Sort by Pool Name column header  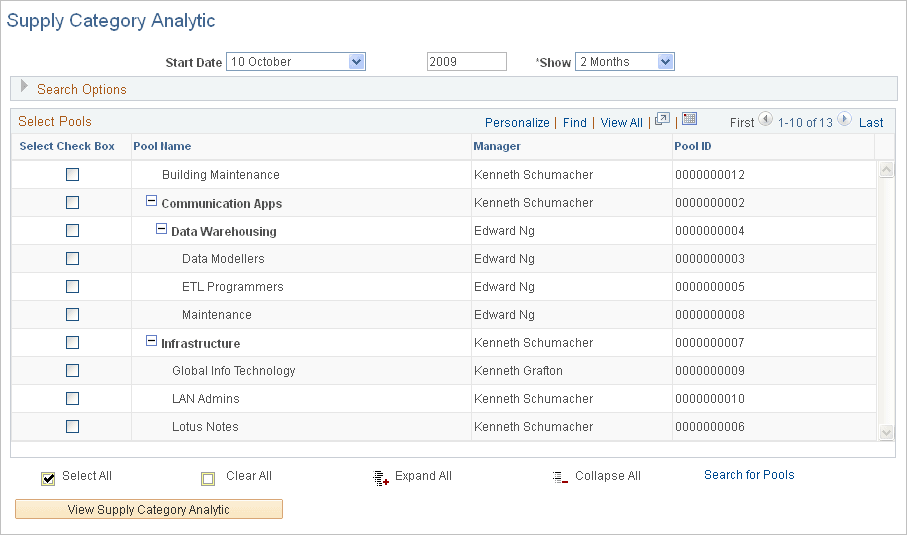point(162,146)
